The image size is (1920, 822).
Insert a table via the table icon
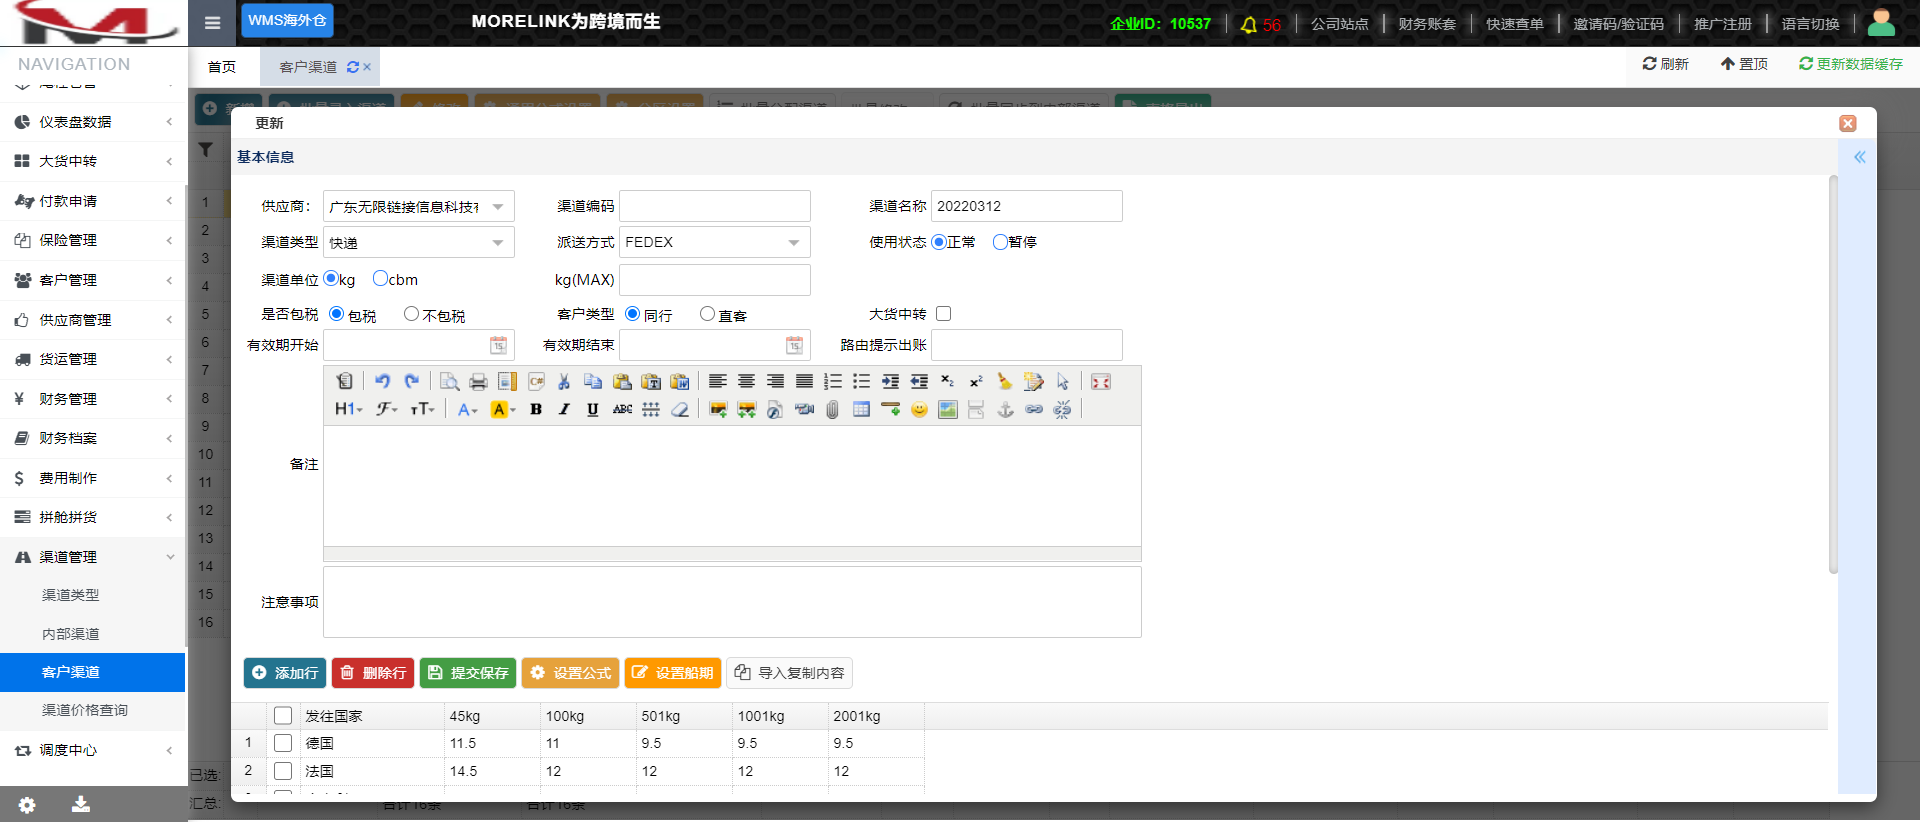click(861, 409)
